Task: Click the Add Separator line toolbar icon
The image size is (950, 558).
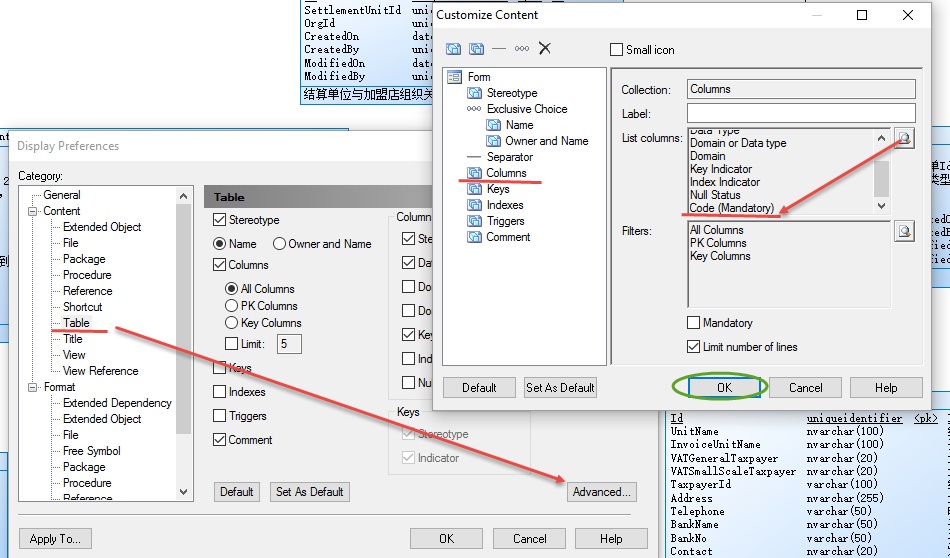Action: point(499,48)
